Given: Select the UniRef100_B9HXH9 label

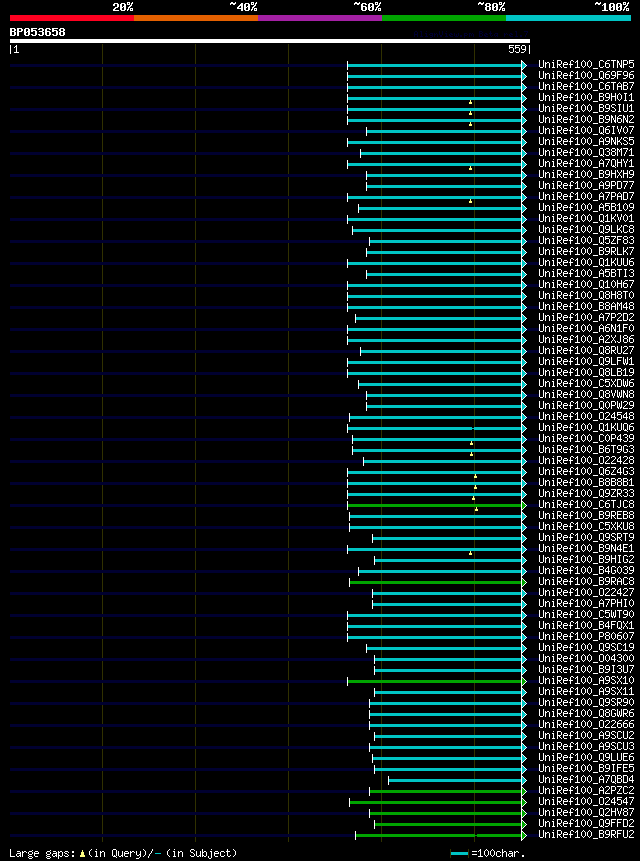Looking at the screenshot, I should point(586,174).
